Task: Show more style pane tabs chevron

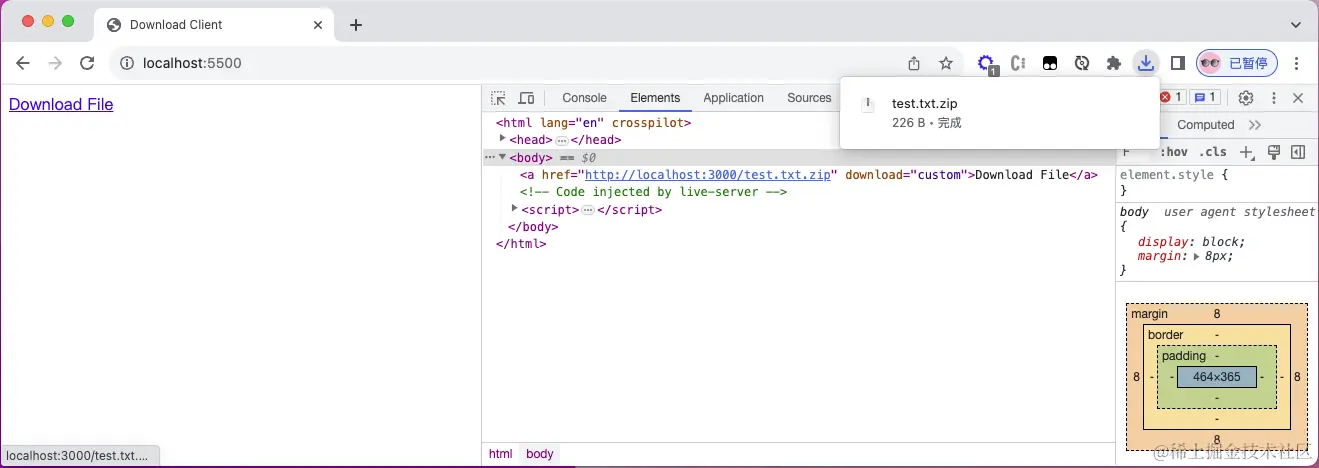Action: 1255,125
